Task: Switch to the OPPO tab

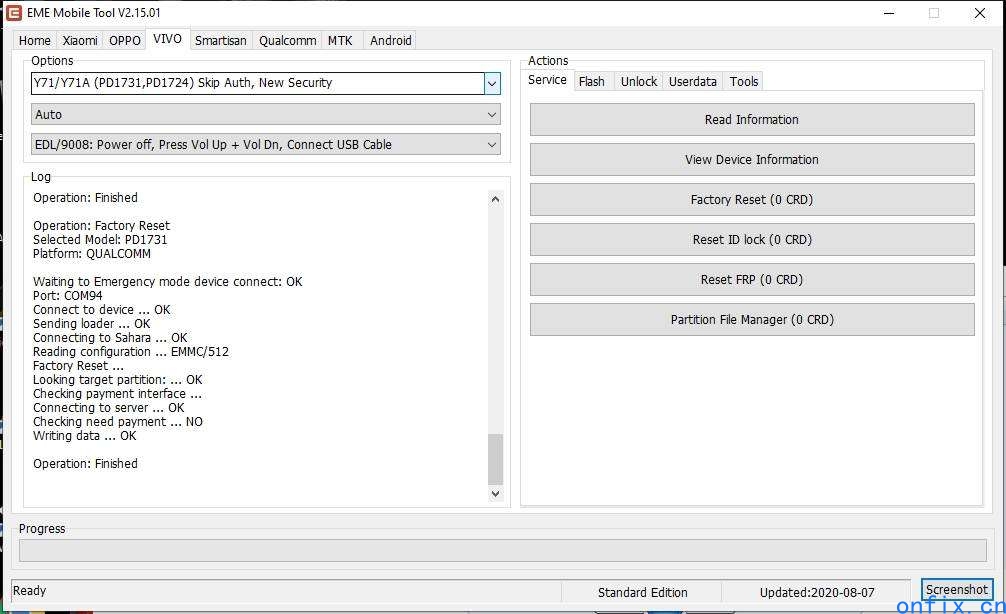Action: point(124,40)
